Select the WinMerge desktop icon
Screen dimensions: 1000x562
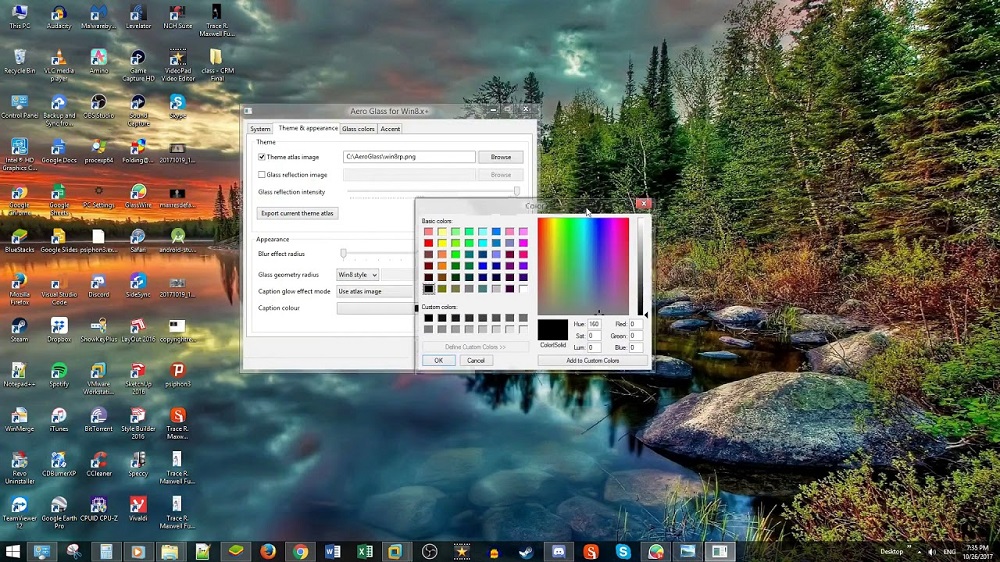(19, 418)
